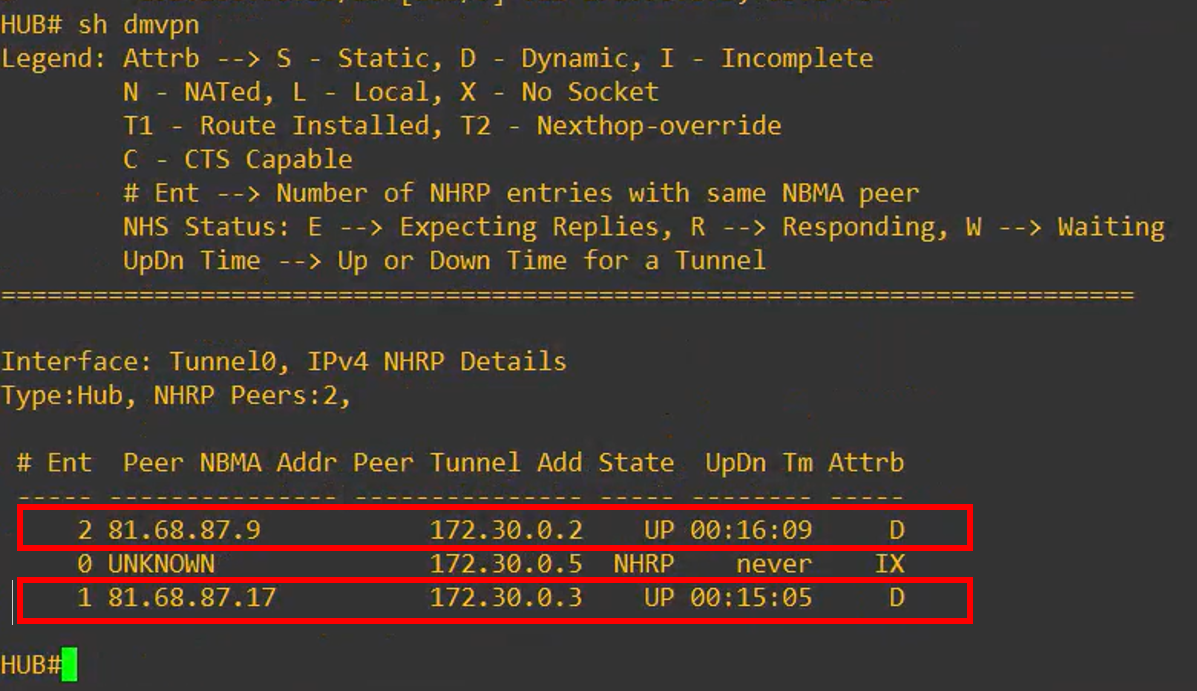Click the peer NBMA address 81.68.87.17
This screenshot has height=691, width=1197.
[x=192, y=597]
